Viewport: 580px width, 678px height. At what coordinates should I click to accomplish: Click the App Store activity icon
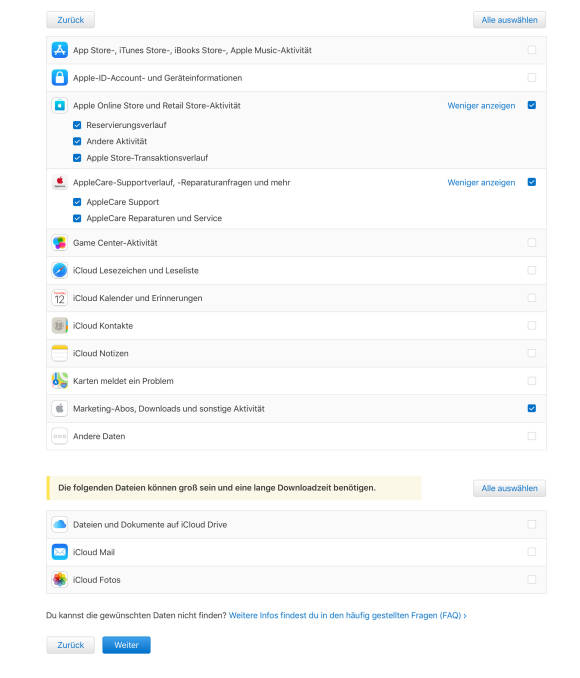tap(60, 50)
